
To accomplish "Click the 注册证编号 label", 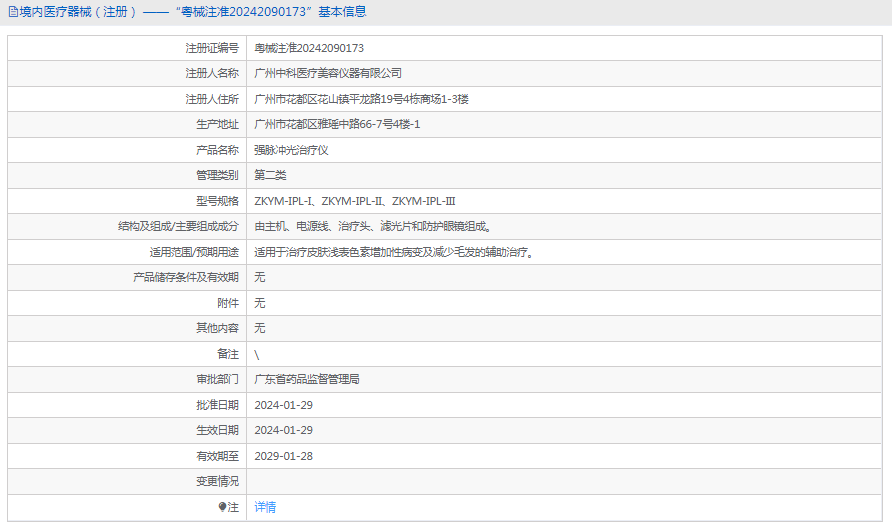I will (212, 48).
